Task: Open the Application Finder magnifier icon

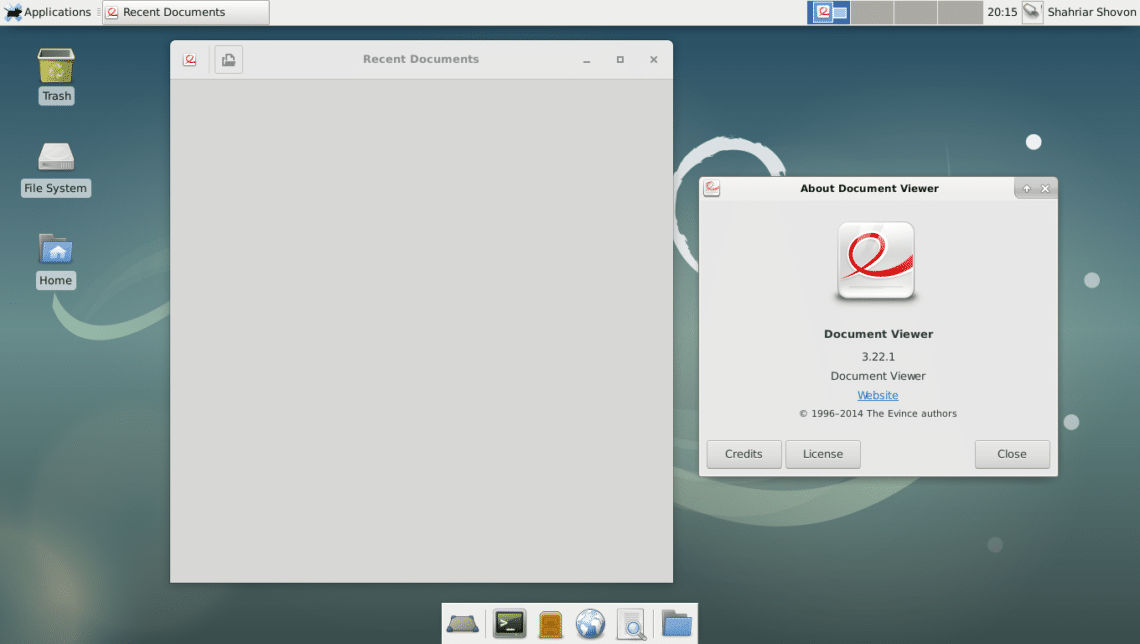Action: click(x=632, y=624)
